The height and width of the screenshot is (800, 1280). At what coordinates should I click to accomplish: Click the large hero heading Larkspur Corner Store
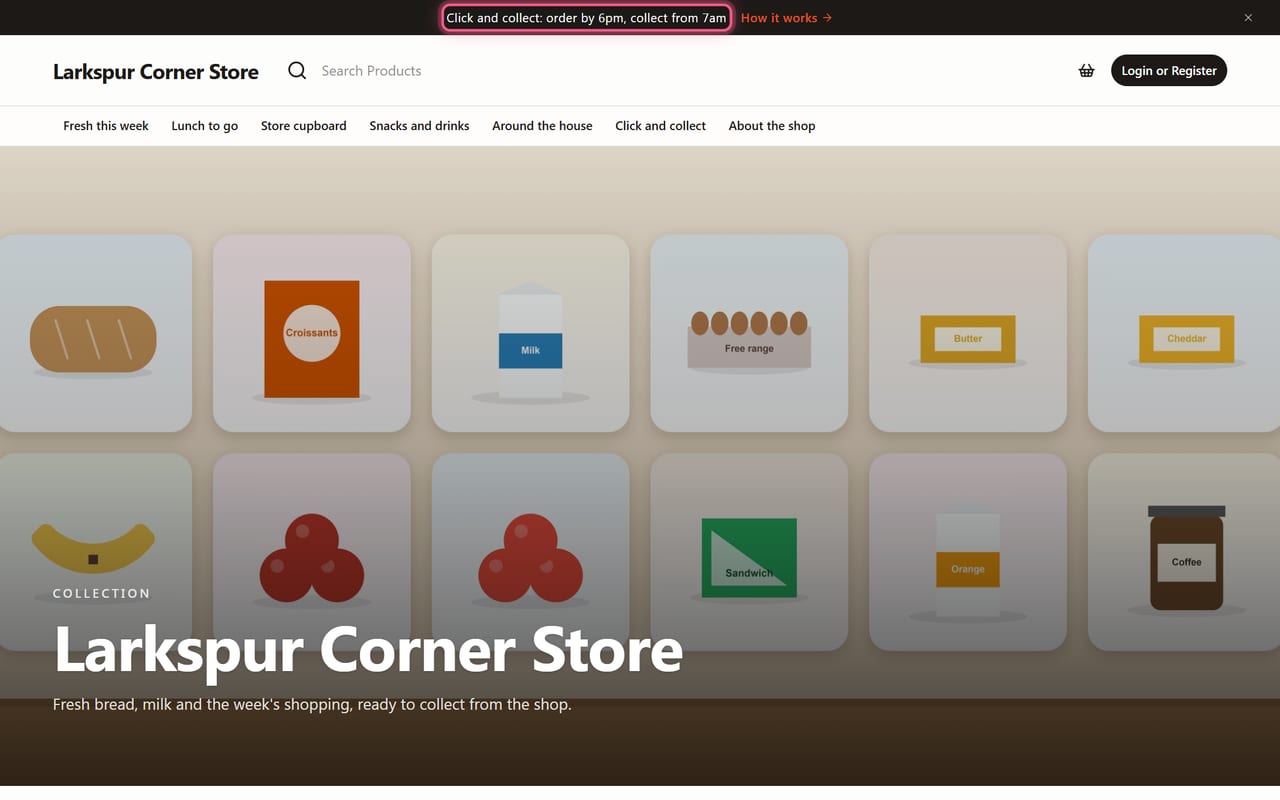(368, 650)
